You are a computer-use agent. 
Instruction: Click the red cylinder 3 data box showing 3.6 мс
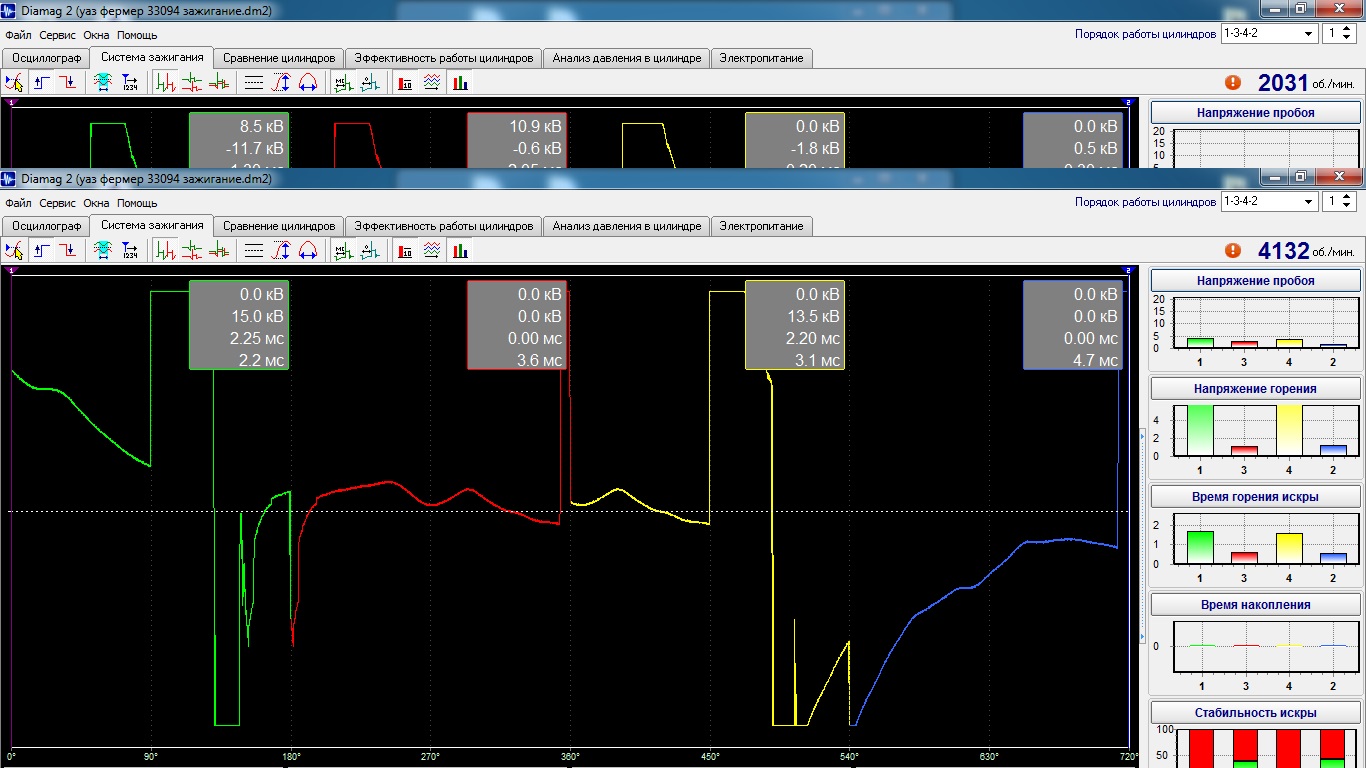pos(517,325)
